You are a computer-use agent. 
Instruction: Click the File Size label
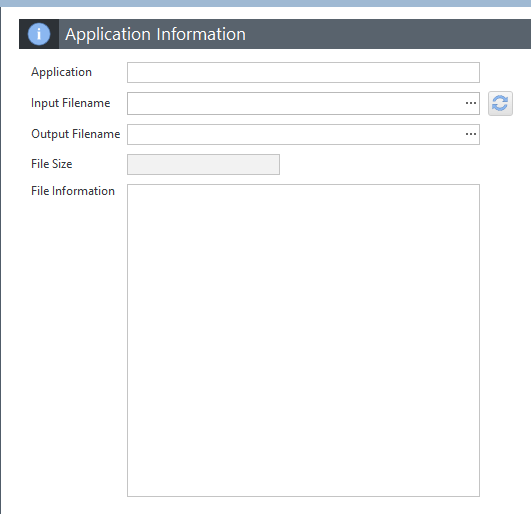click(x=51, y=164)
